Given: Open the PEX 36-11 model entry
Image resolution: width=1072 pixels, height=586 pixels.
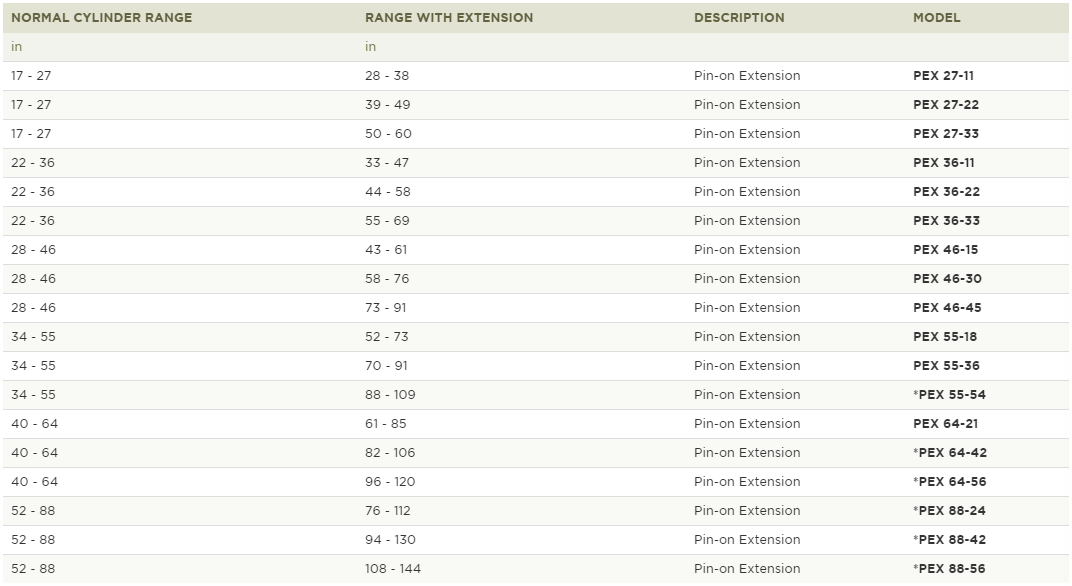Looking at the screenshot, I should click(x=943, y=163).
